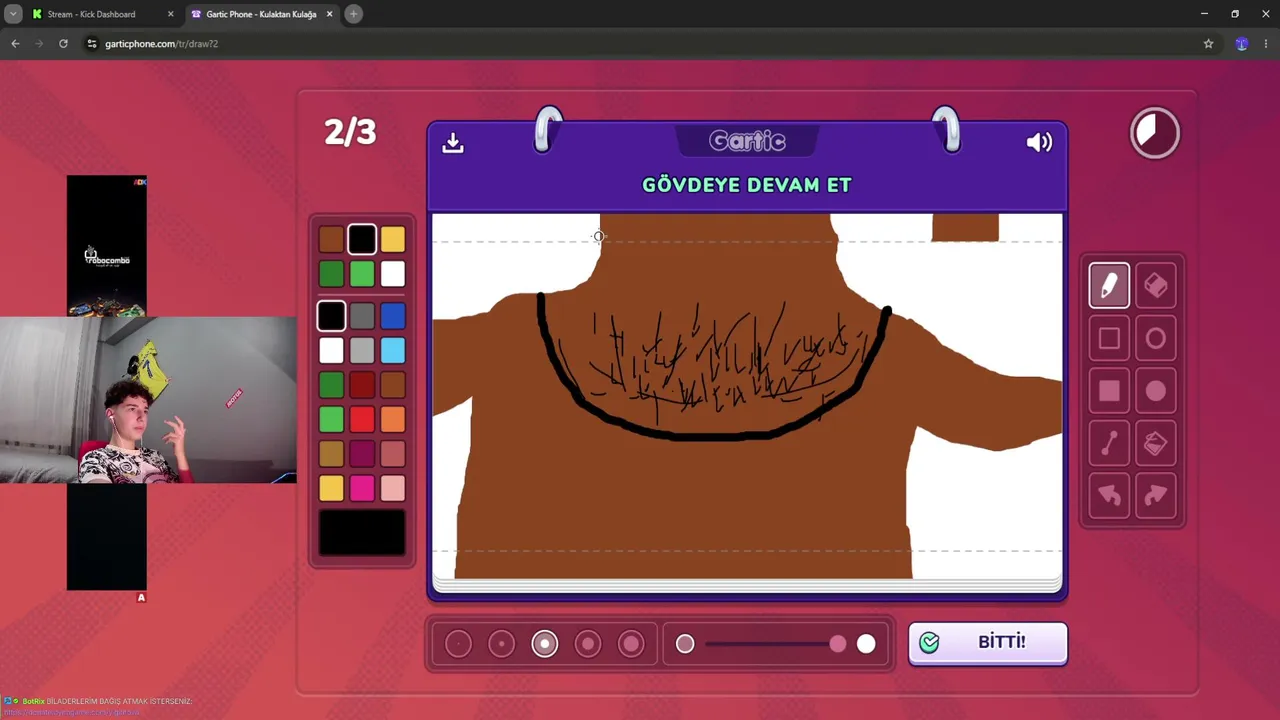Pick the tan gold color swatch

pyautogui.click(x=331, y=454)
